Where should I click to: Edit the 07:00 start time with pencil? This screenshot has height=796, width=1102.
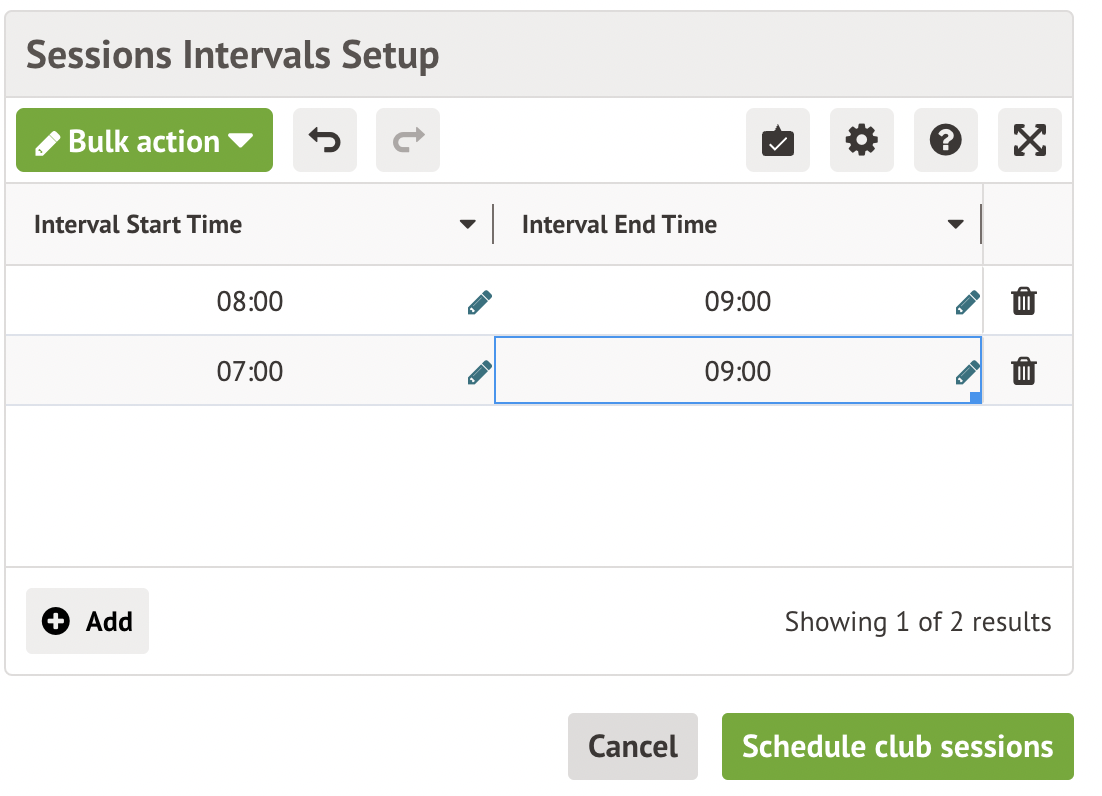pos(480,373)
